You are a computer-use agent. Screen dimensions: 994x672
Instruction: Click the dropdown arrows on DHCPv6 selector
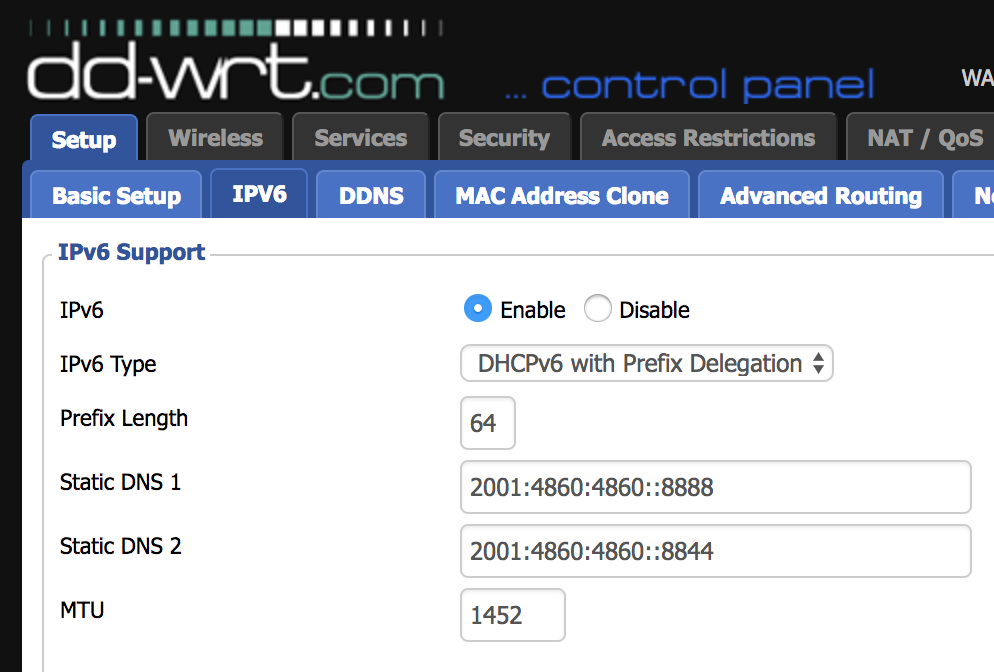pos(818,363)
